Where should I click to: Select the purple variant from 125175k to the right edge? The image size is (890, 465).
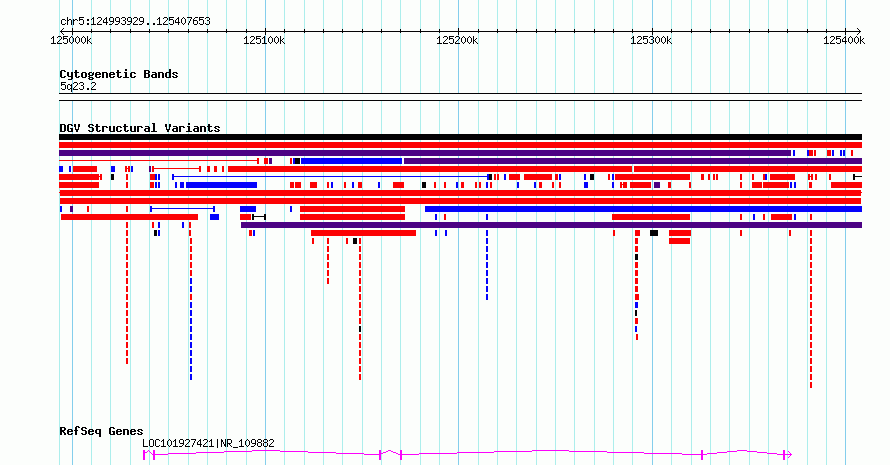pos(633,161)
